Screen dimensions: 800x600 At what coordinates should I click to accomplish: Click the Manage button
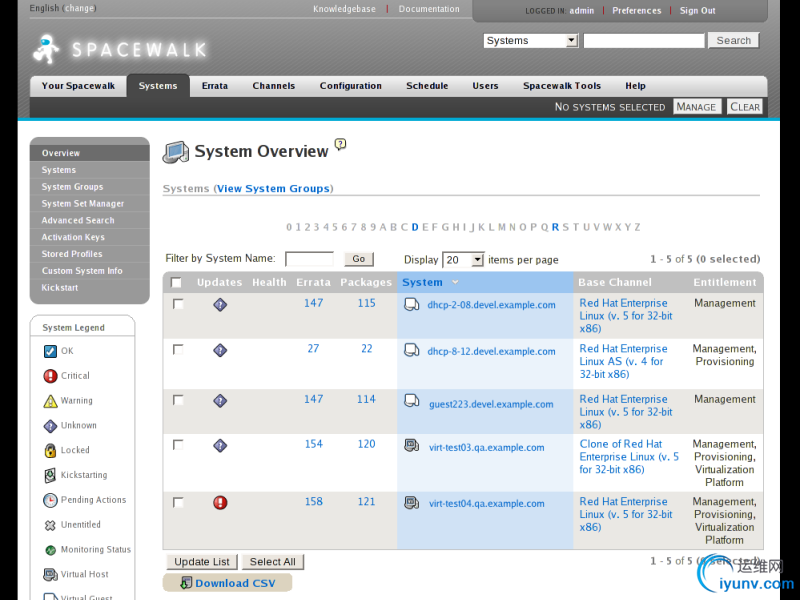(x=696, y=107)
